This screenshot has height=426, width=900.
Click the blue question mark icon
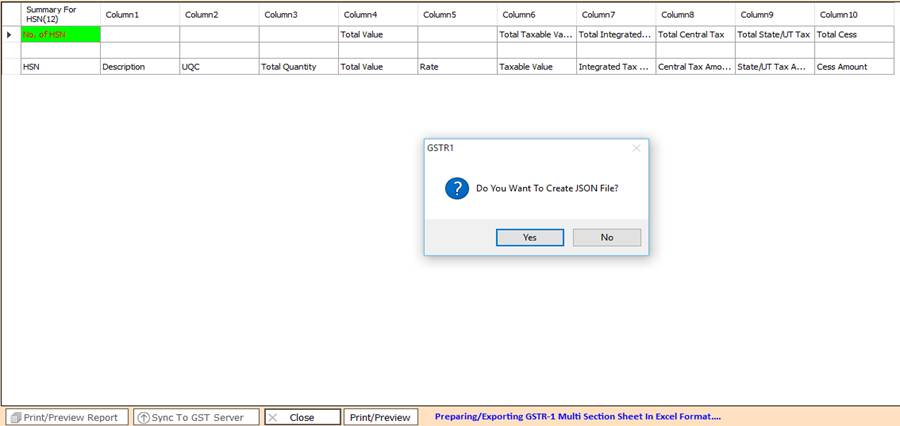[457, 188]
